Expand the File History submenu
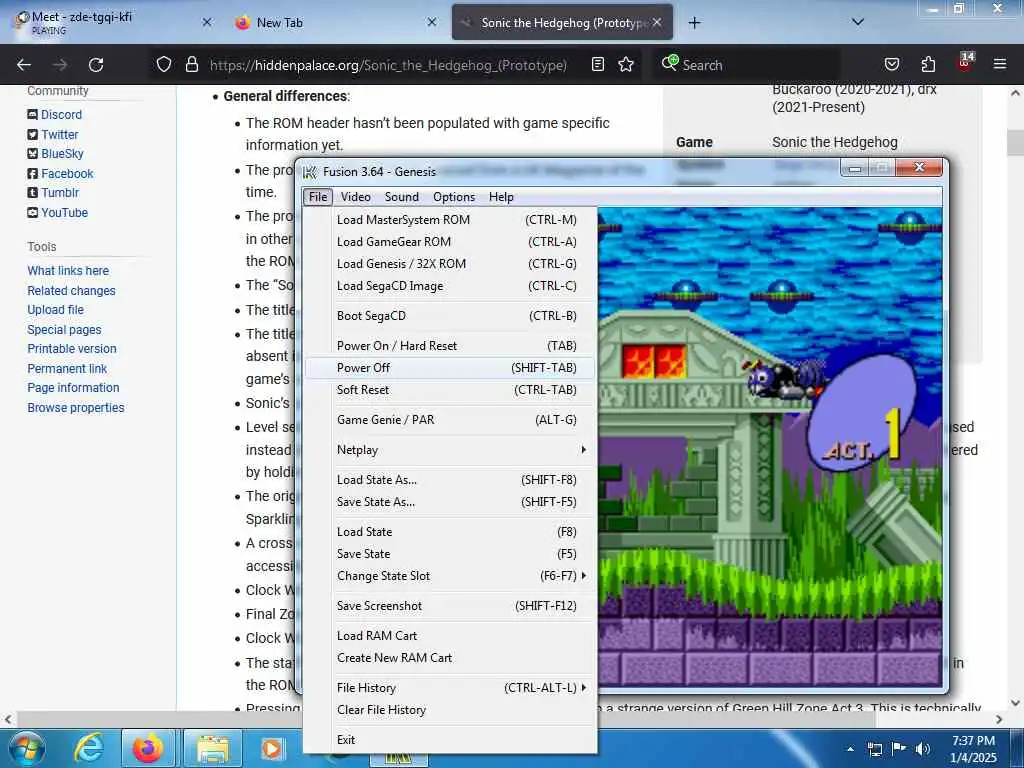This screenshot has height=768, width=1024. coord(450,688)
